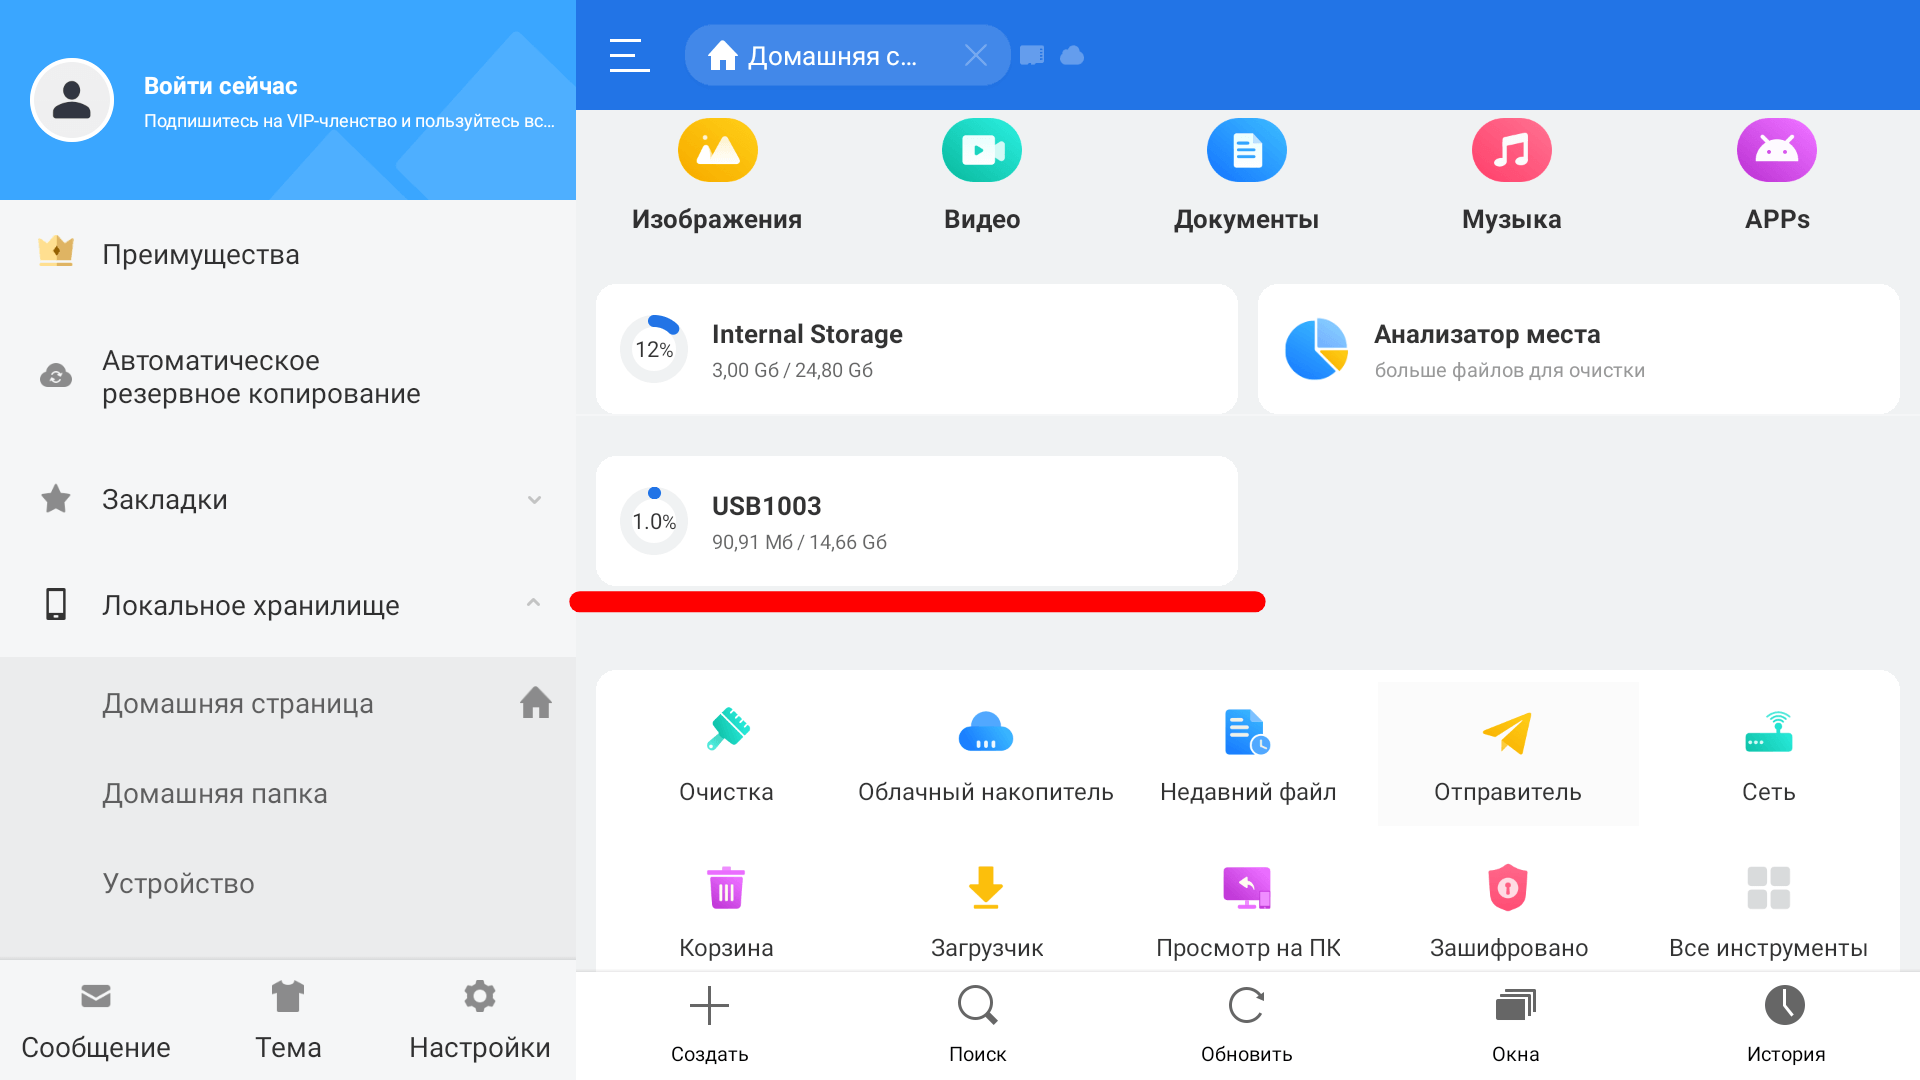Show Все инструменты all tools
The image size is (1920, 1080).
1769,912
